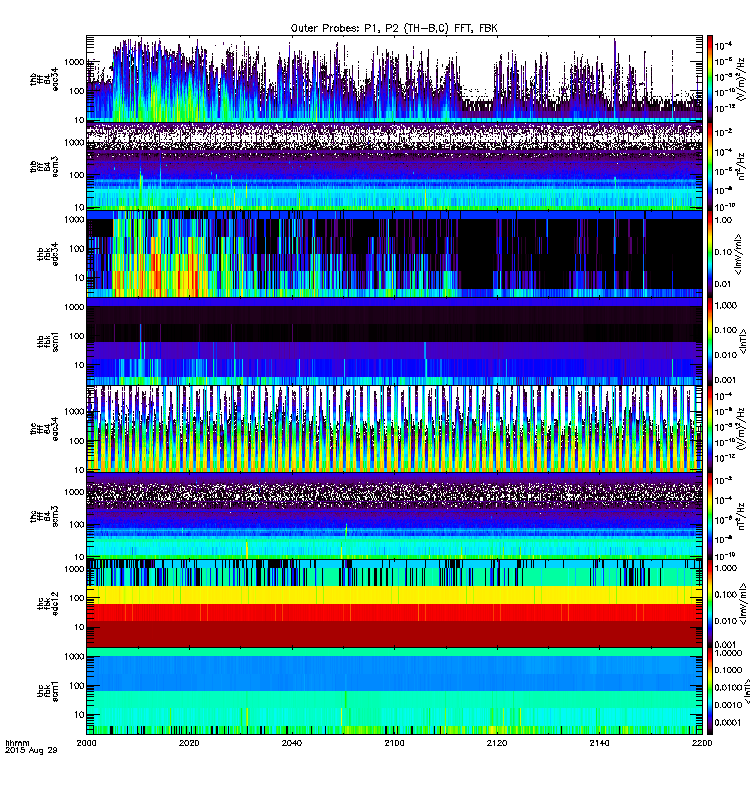Click the color bar of the thc eac34 FFT panel
750x800 pixels.
pyautogui.click(x=710, y=429)
